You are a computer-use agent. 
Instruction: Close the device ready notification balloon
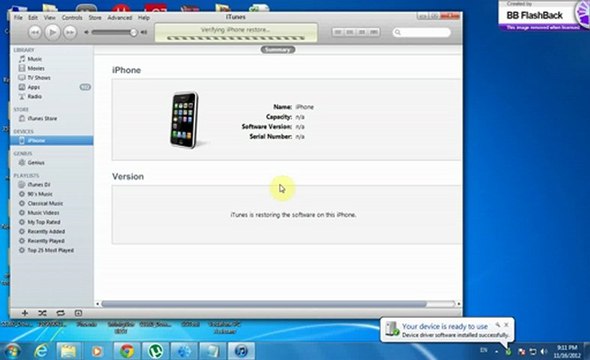(x=506, y=324)
